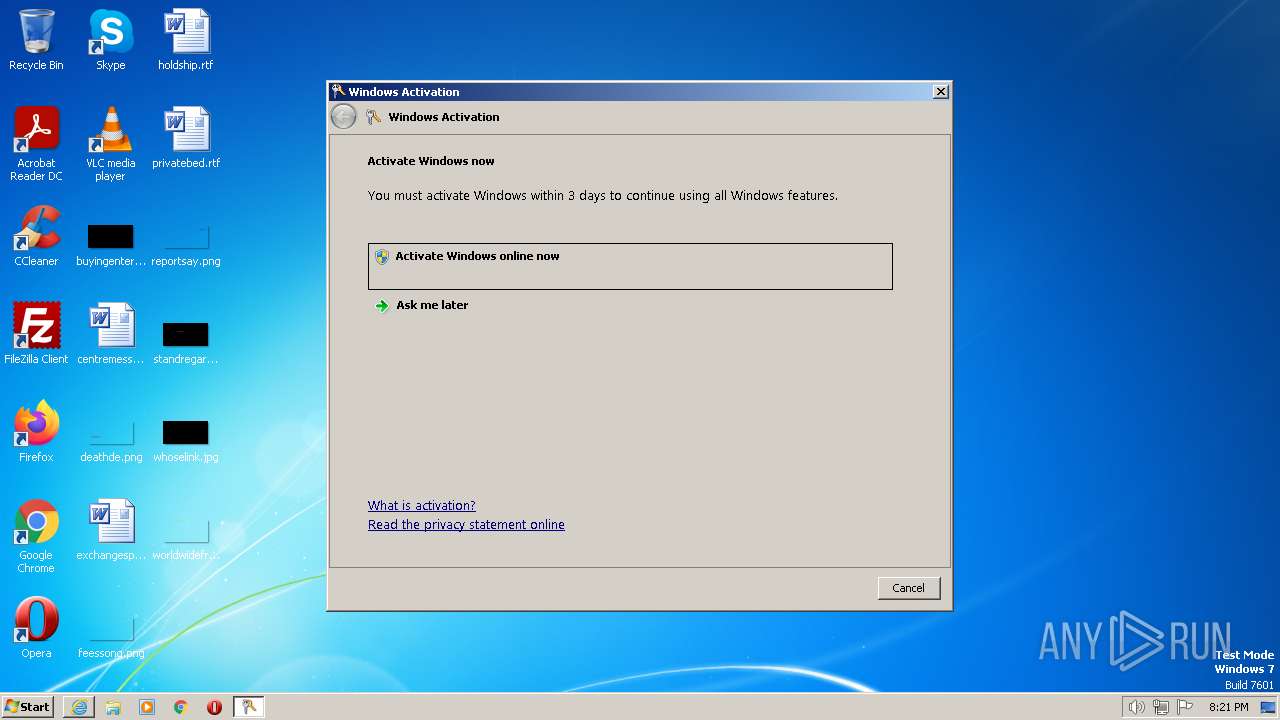Choose Activate Windows online now

630,266
